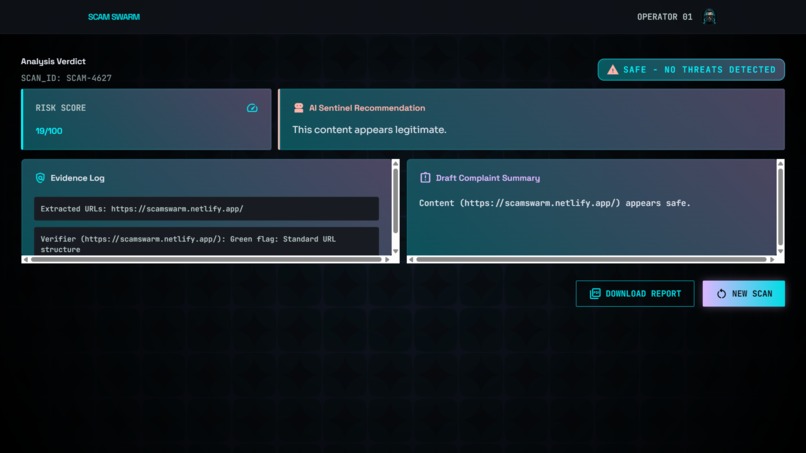Click the 'Extracted URLs' evidence entry

(206, 209)
